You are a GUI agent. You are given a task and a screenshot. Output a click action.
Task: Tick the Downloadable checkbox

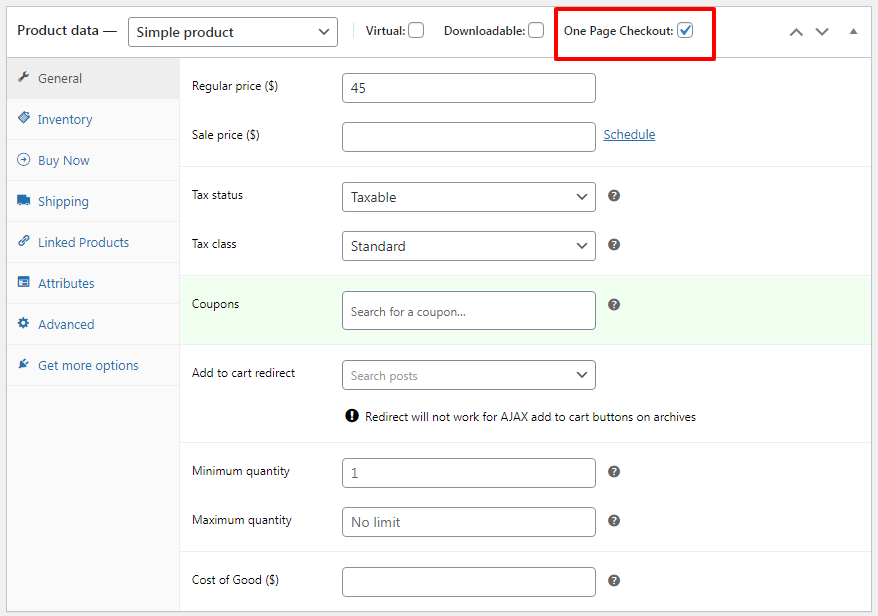click(x=536, y=30)
